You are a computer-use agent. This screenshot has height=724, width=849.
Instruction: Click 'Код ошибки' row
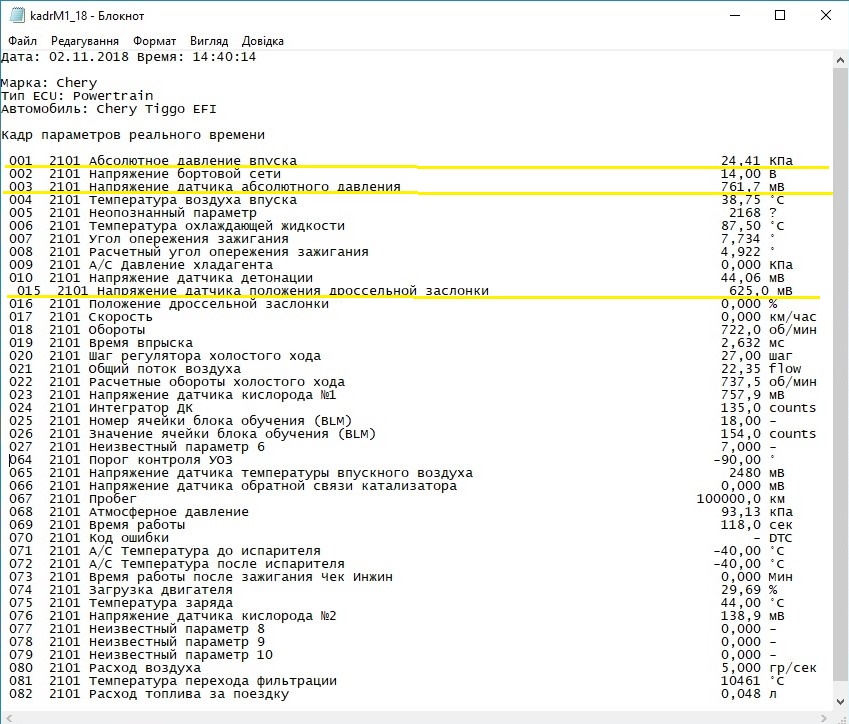tap(401, 538)
